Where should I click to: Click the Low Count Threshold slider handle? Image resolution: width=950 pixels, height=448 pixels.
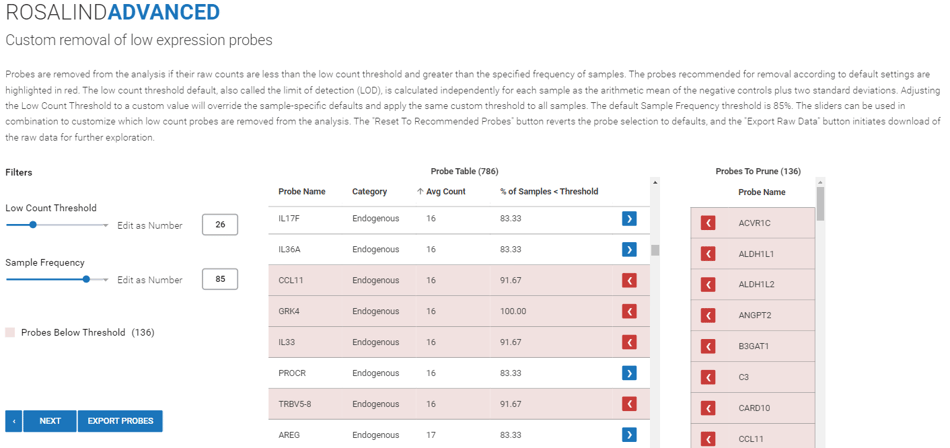click(x=33, y=224)
